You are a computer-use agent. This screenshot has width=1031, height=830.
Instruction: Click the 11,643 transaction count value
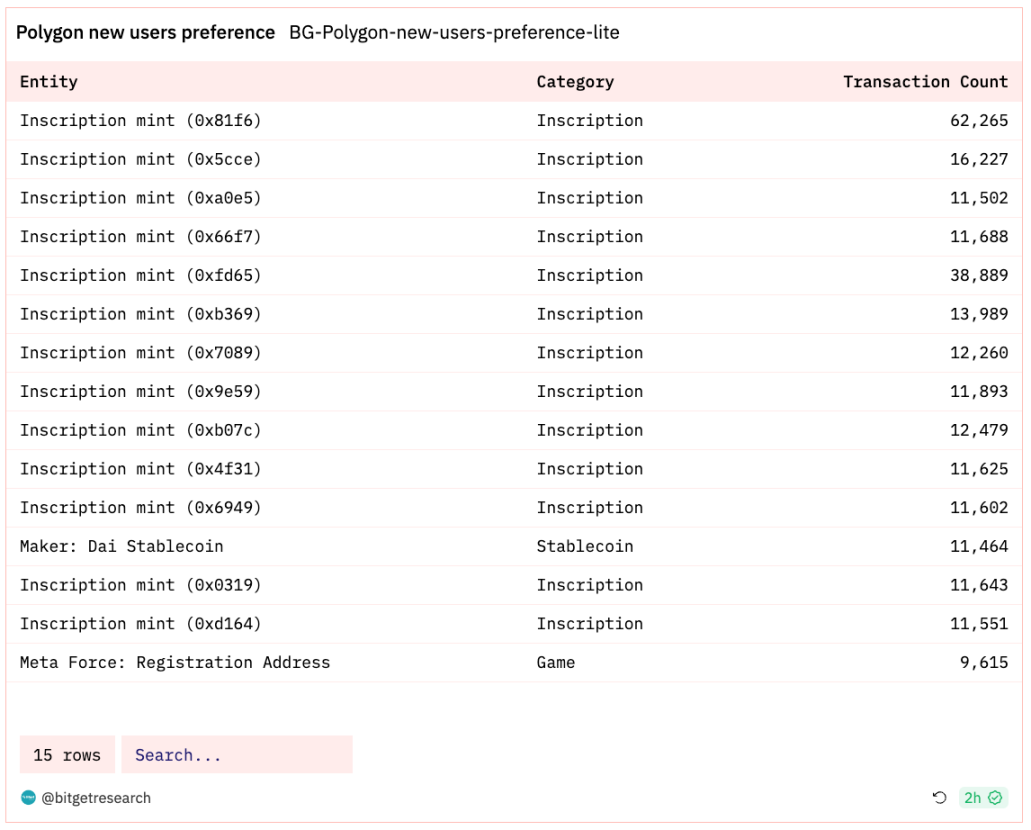click(x=978, y=585)
